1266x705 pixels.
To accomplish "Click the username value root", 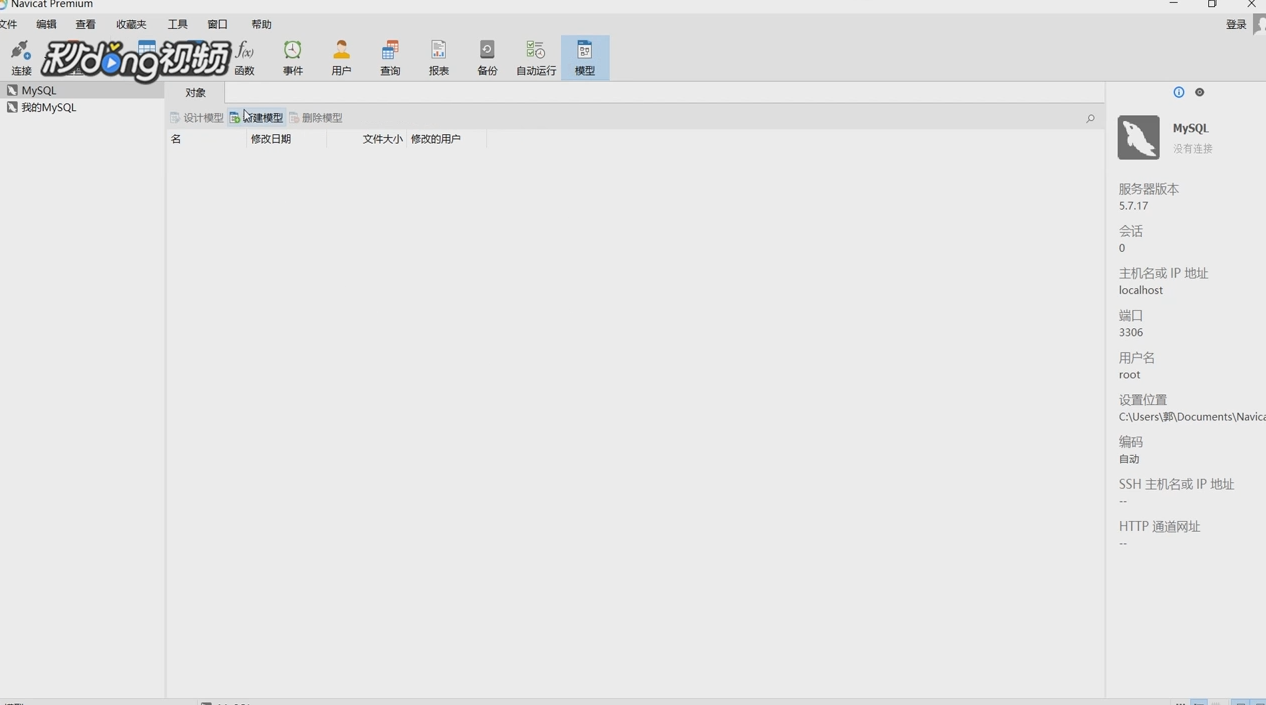I will [x=1129, y=375].
